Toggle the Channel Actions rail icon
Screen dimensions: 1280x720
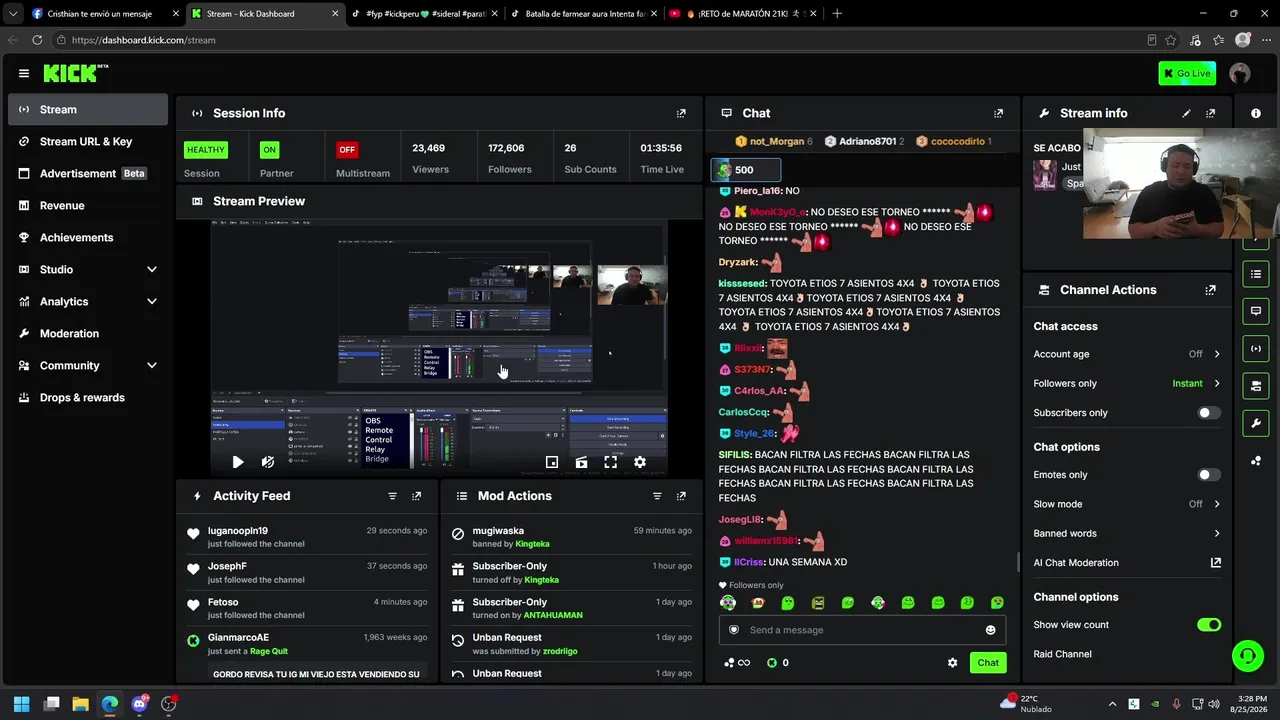1256,386
